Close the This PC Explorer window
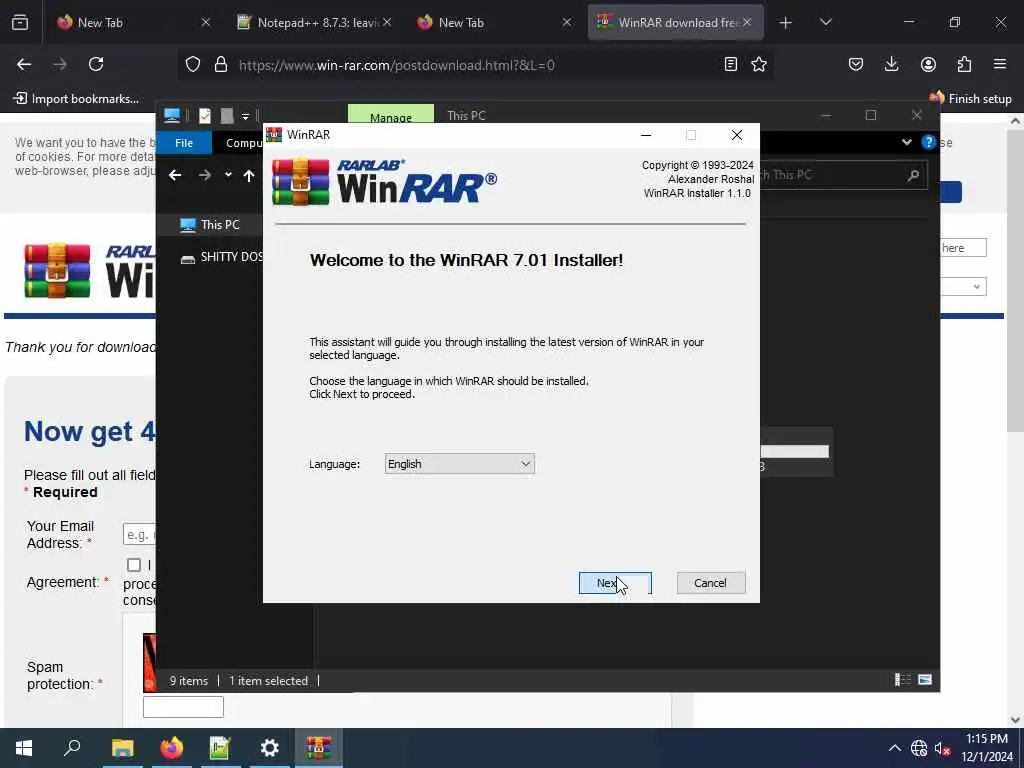The height and width of the screenshot is (768, 1024). point(917,115)
